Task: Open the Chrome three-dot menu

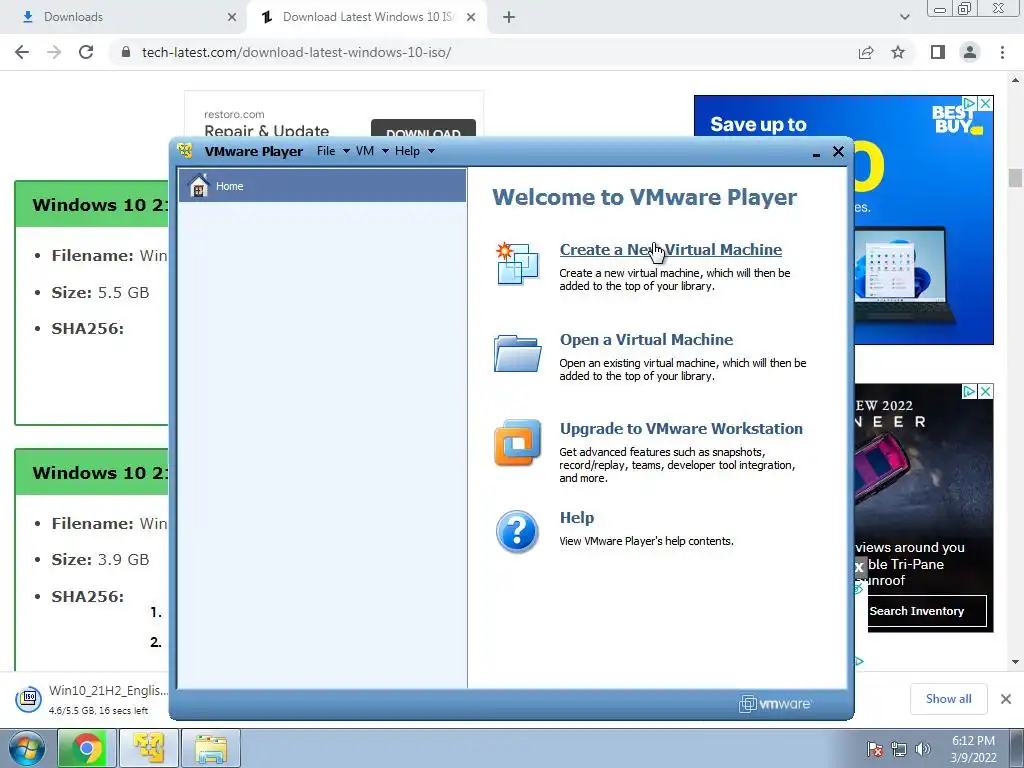Action: pyautogui.click(x=1002, y=52)
